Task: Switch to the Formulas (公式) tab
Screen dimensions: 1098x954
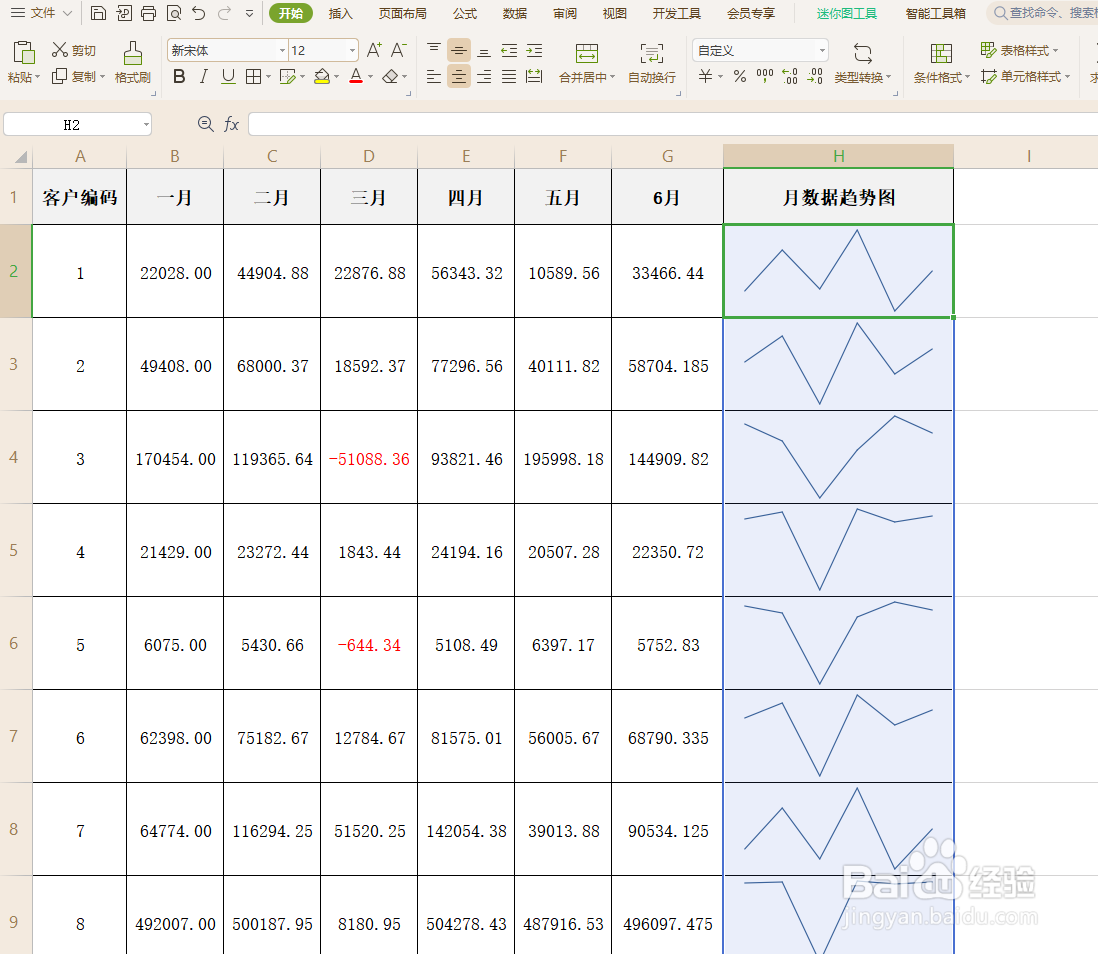Action: point(465,13)
